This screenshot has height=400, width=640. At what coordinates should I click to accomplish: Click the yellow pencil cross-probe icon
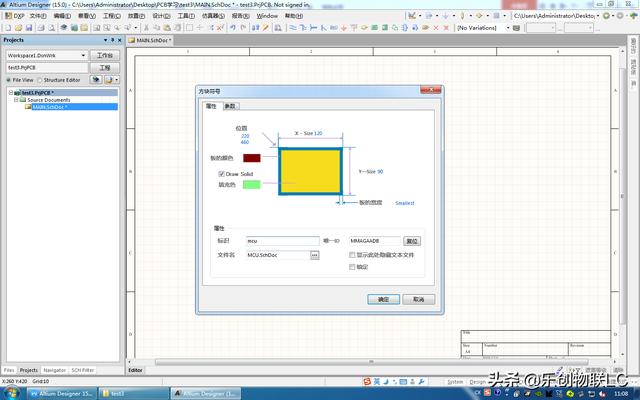266,28
